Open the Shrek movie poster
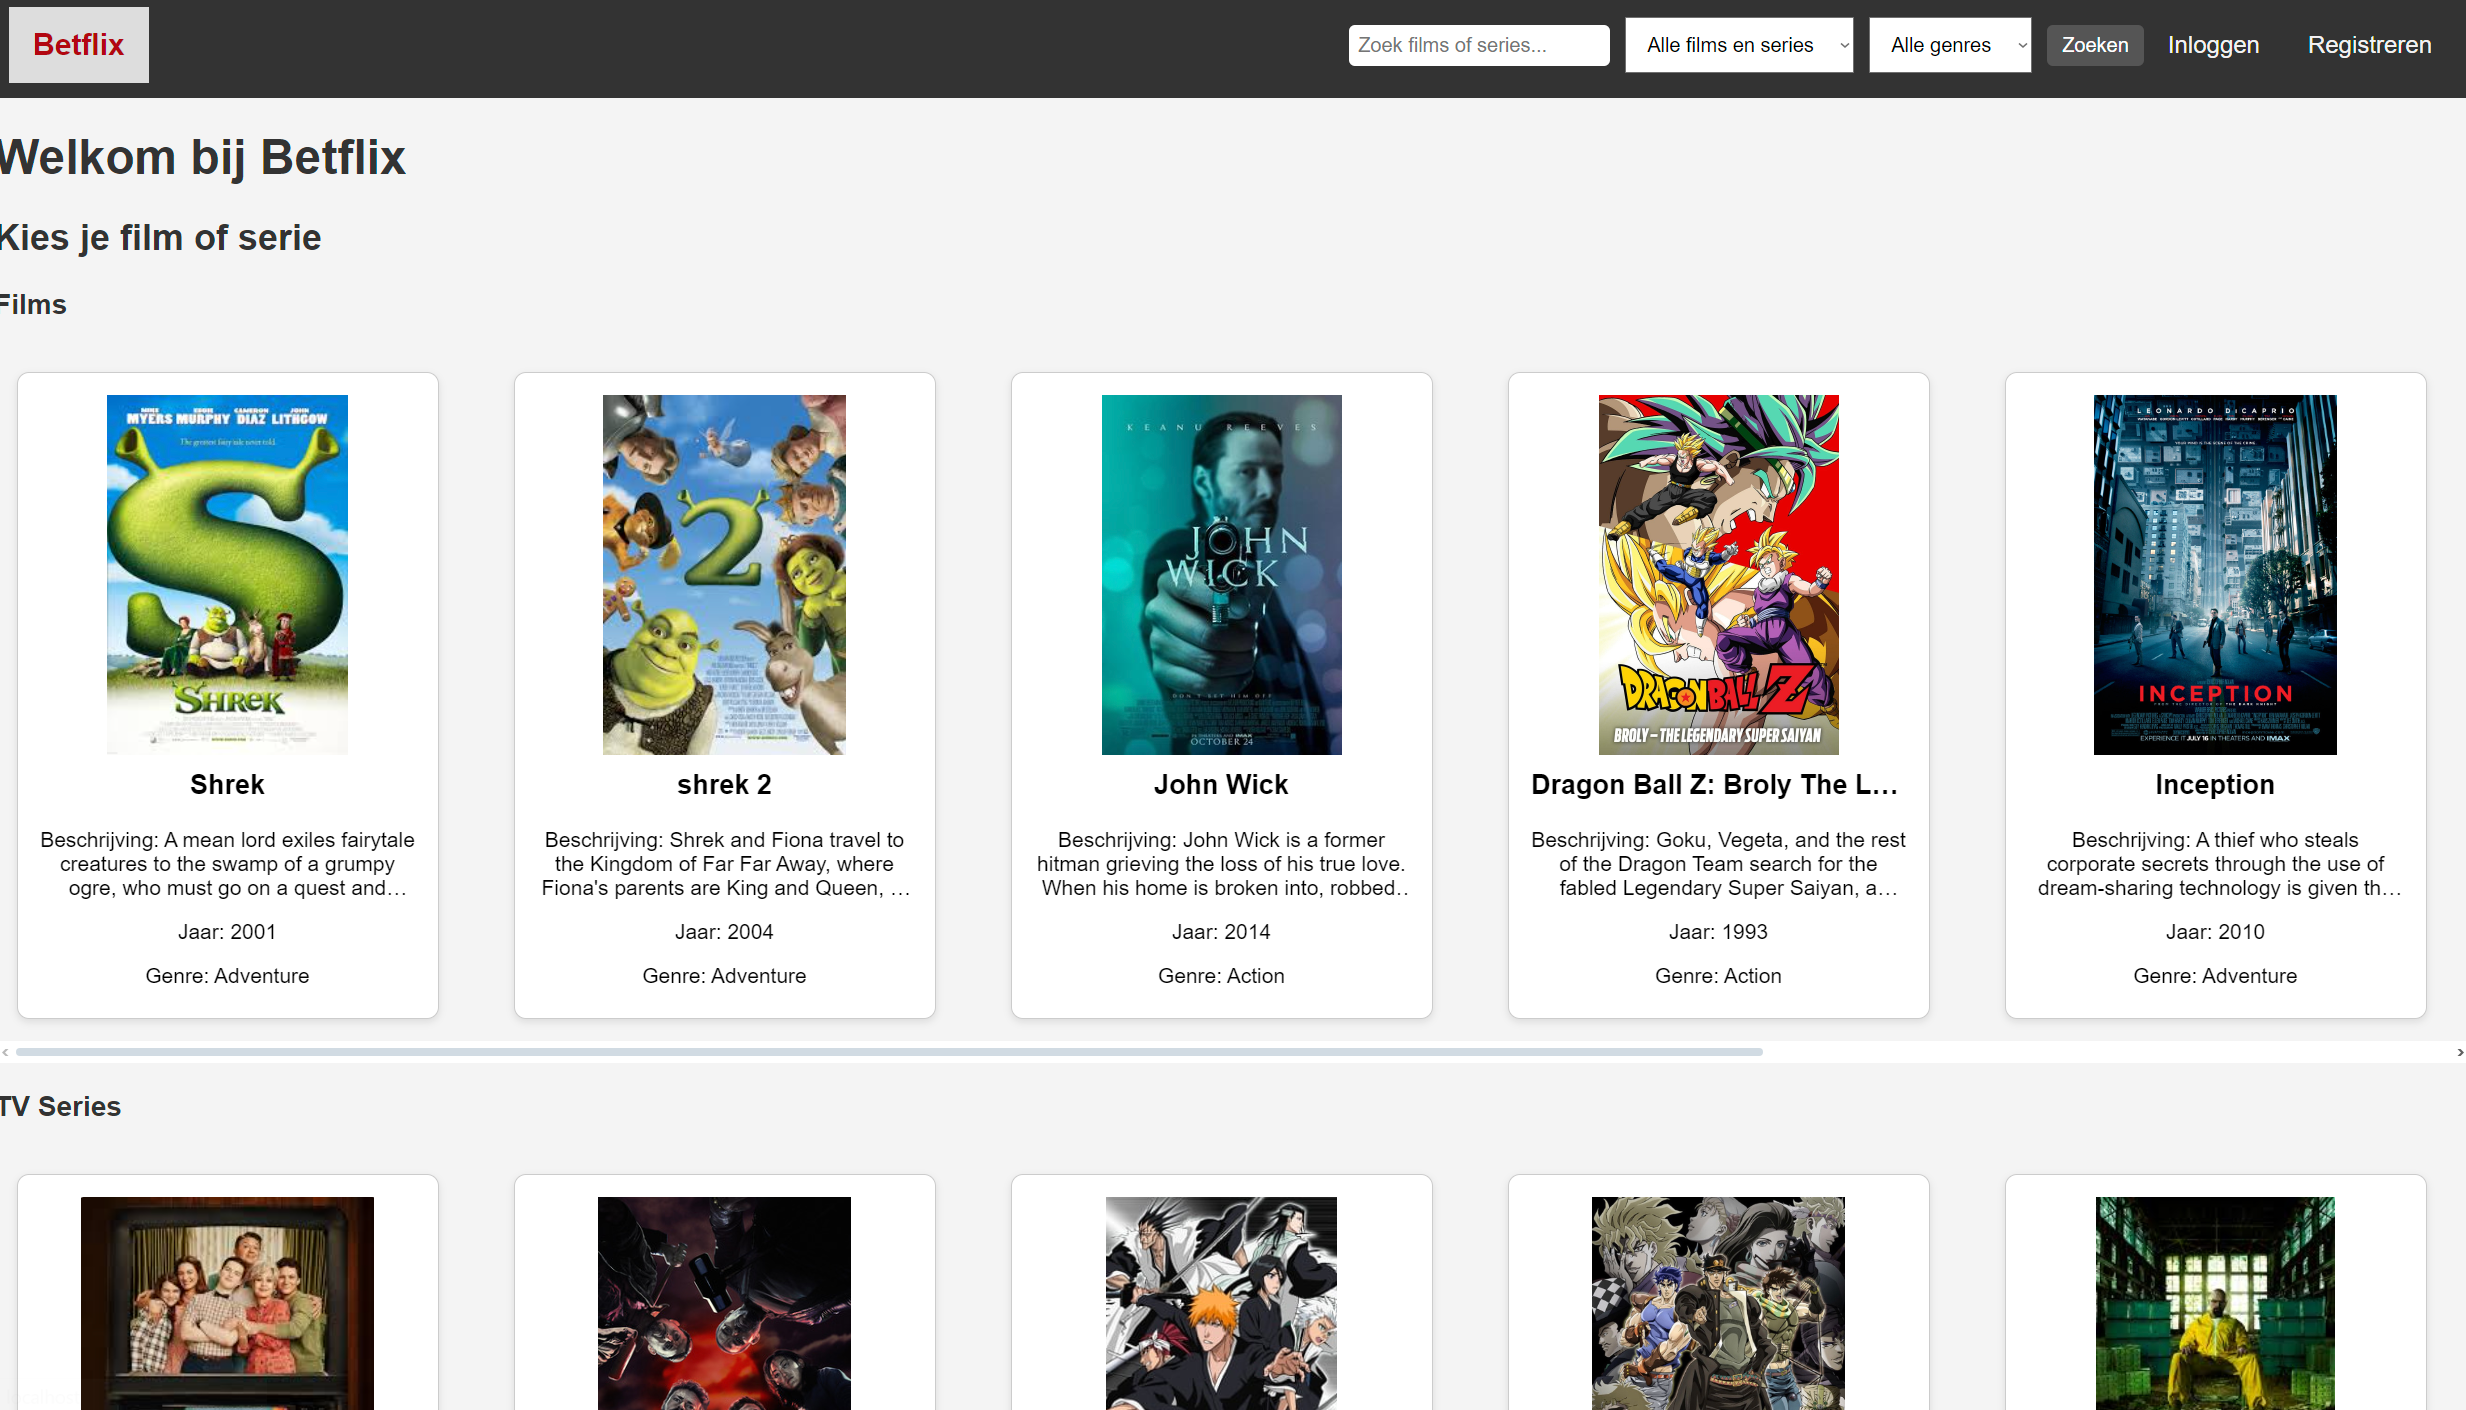This screenshot has height=1410, width=2466. (x=227, y=574)
